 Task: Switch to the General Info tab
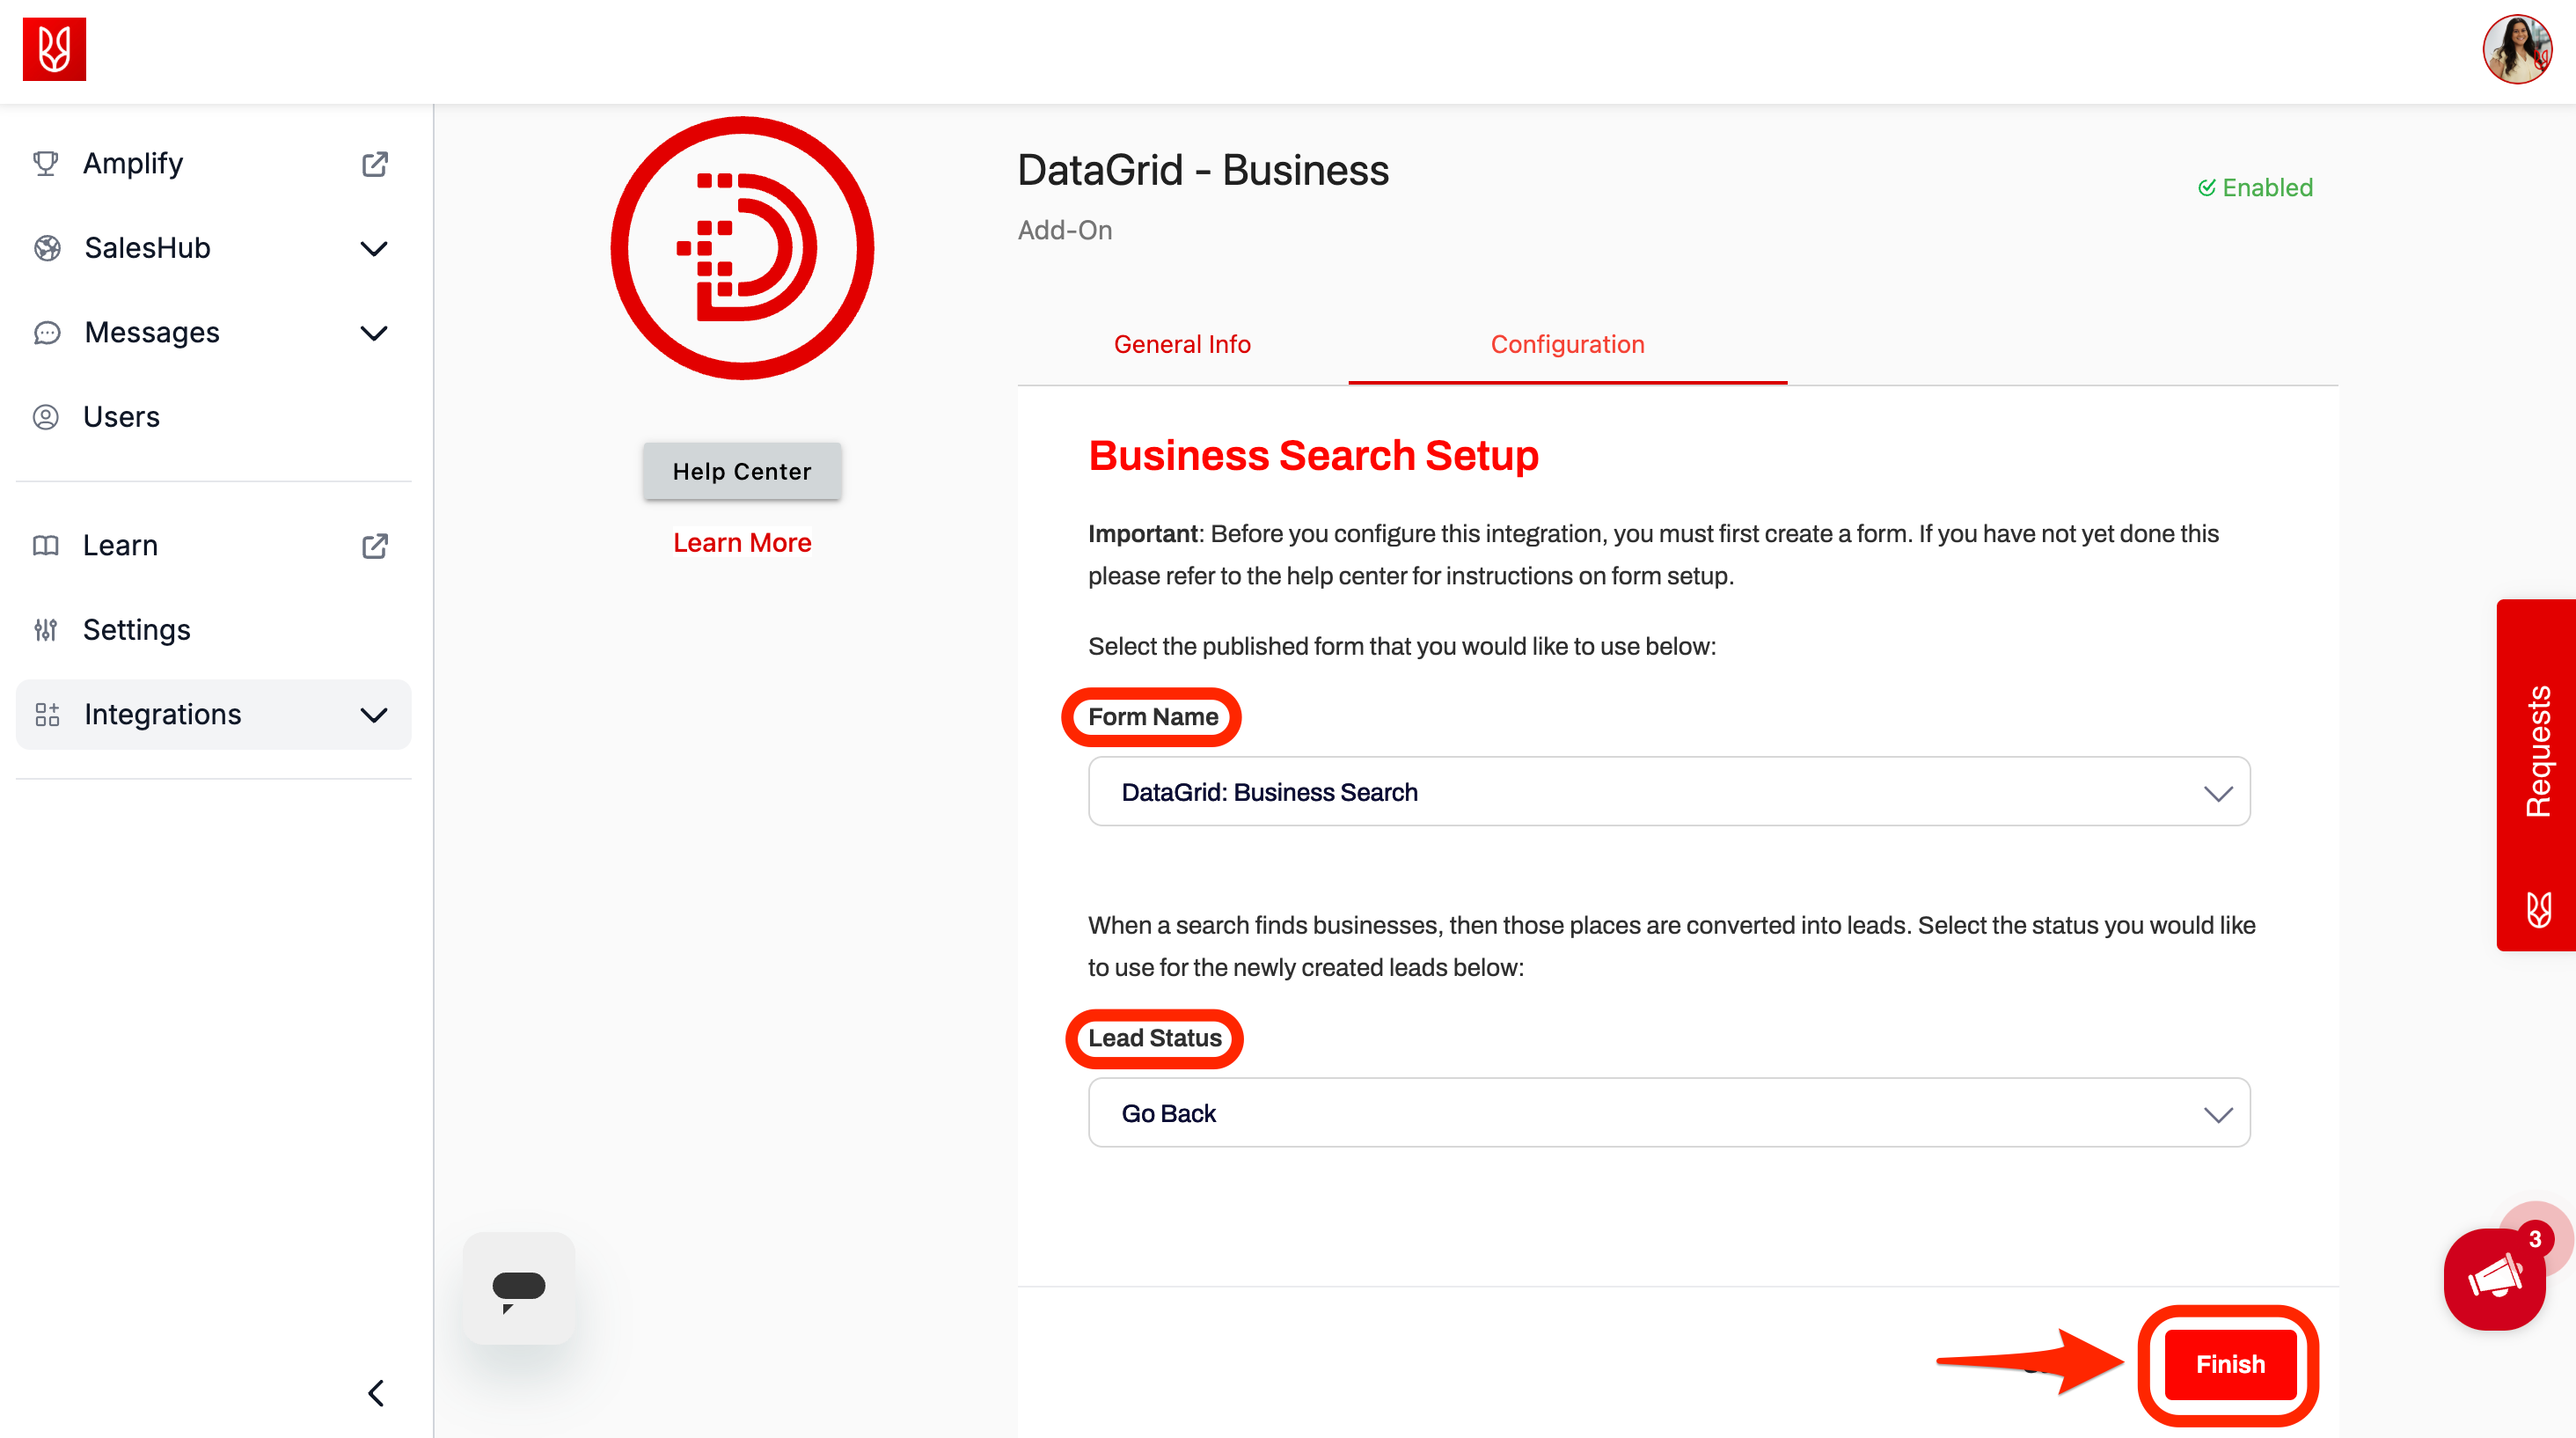pyautogui.click(x=1182, y=344)
